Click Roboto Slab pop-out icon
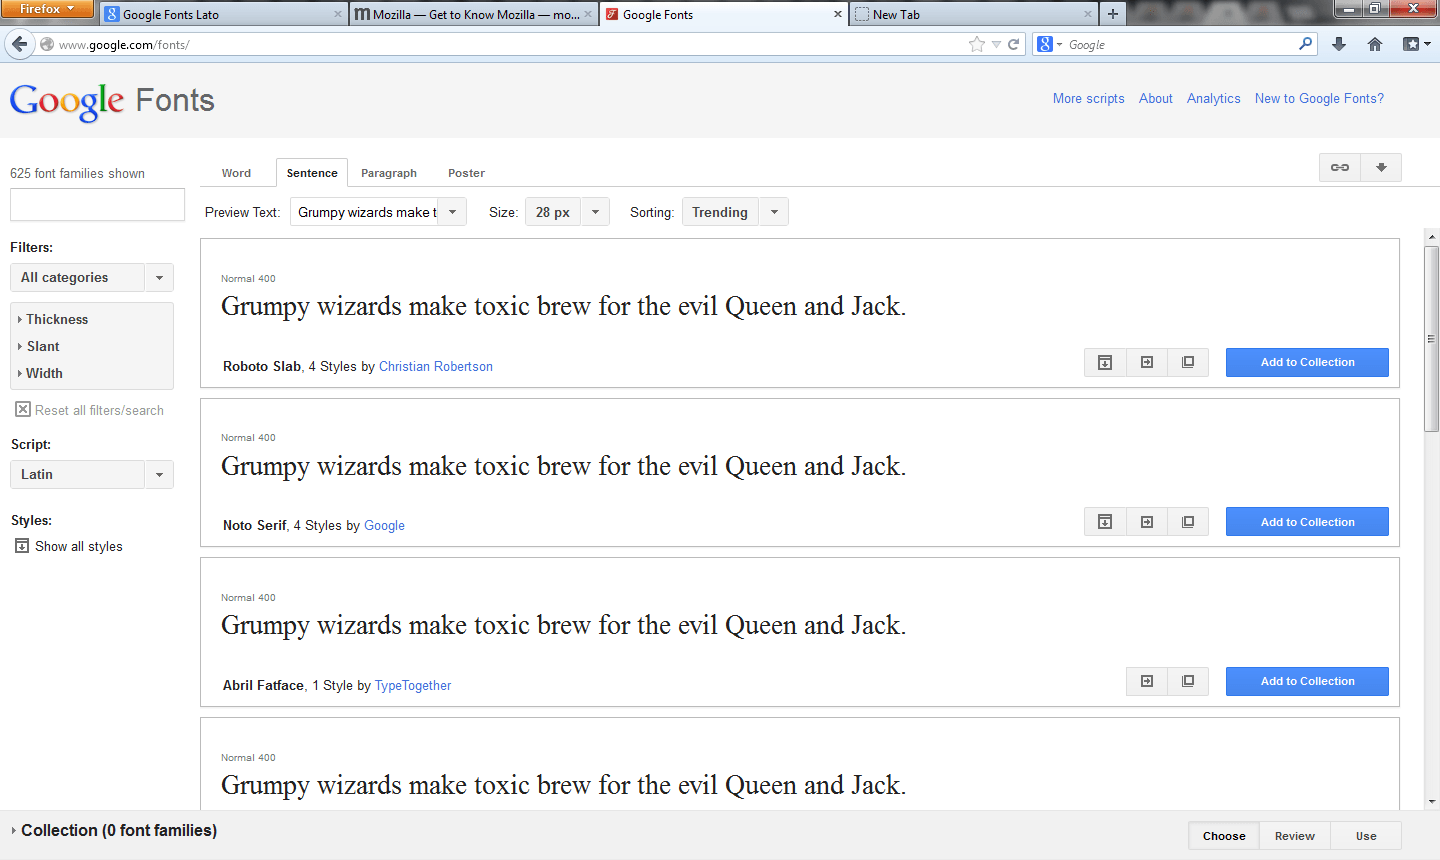The width and height of the screenshot is (1440, 860). point(1188,362)
